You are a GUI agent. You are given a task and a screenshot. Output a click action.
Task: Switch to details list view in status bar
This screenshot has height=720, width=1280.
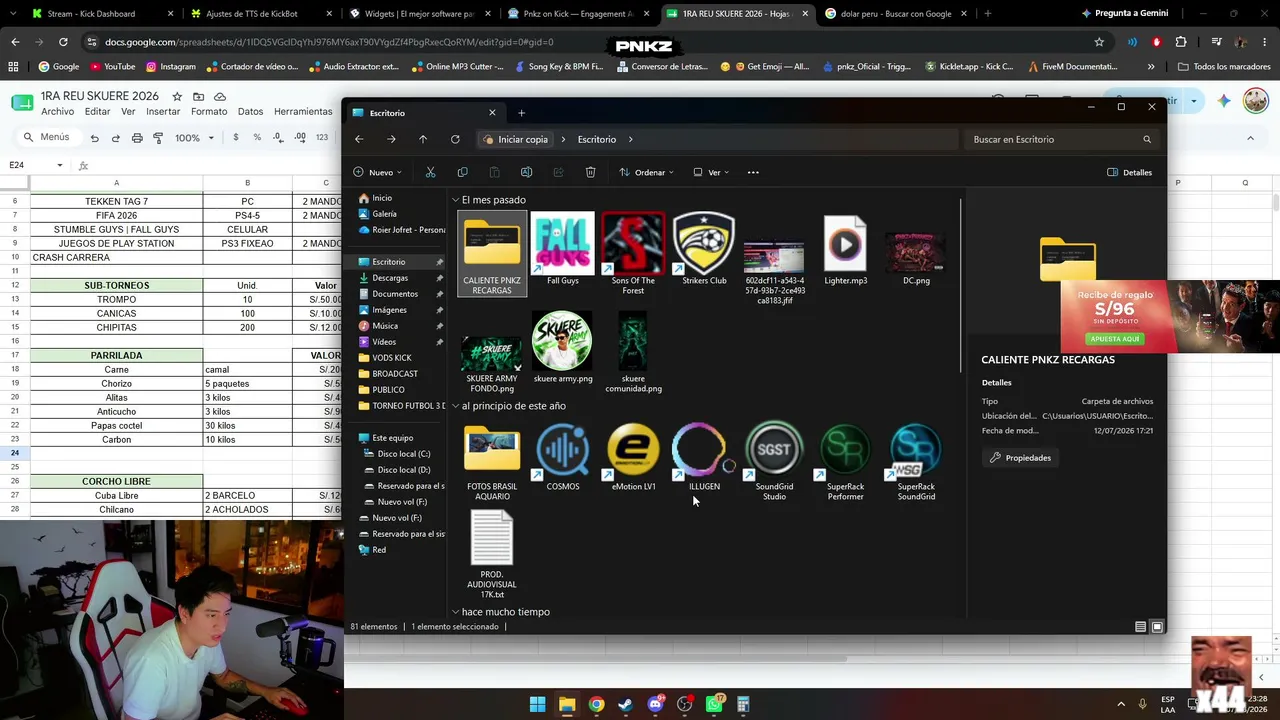(1140, 627)
